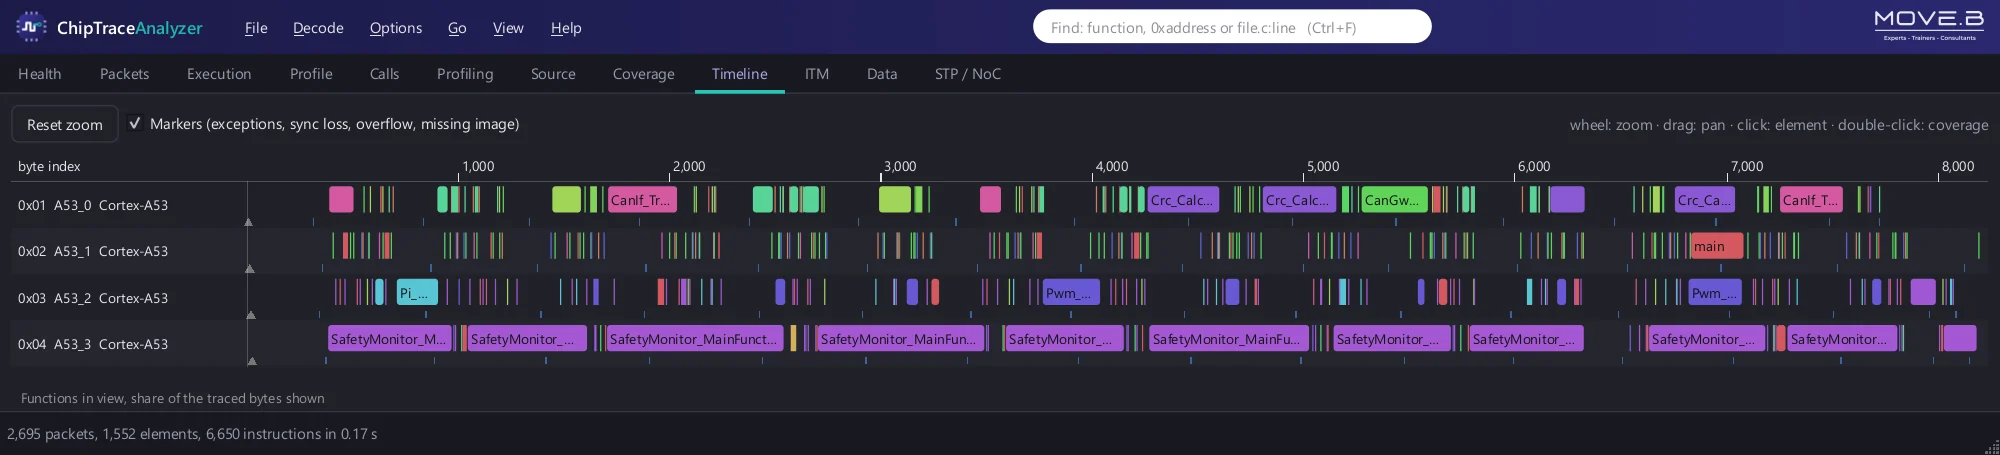The width and height of the screenshot is (2000, 455).
Task: Click the 5,000 tick on byte axis
Action: (x=1323, y=166)
